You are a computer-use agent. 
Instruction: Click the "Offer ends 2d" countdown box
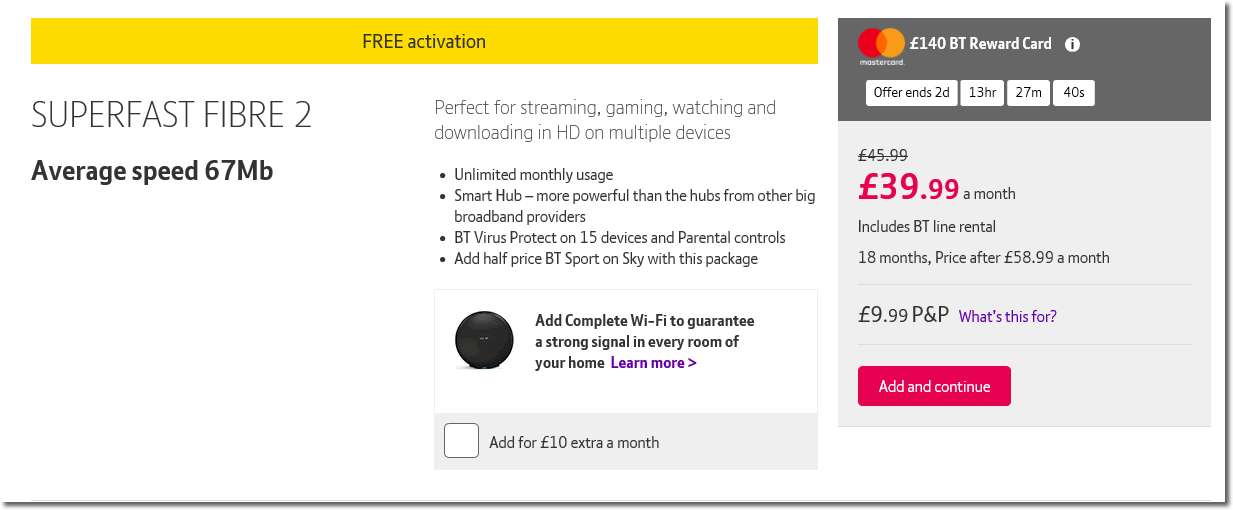[x=911, y=93]
